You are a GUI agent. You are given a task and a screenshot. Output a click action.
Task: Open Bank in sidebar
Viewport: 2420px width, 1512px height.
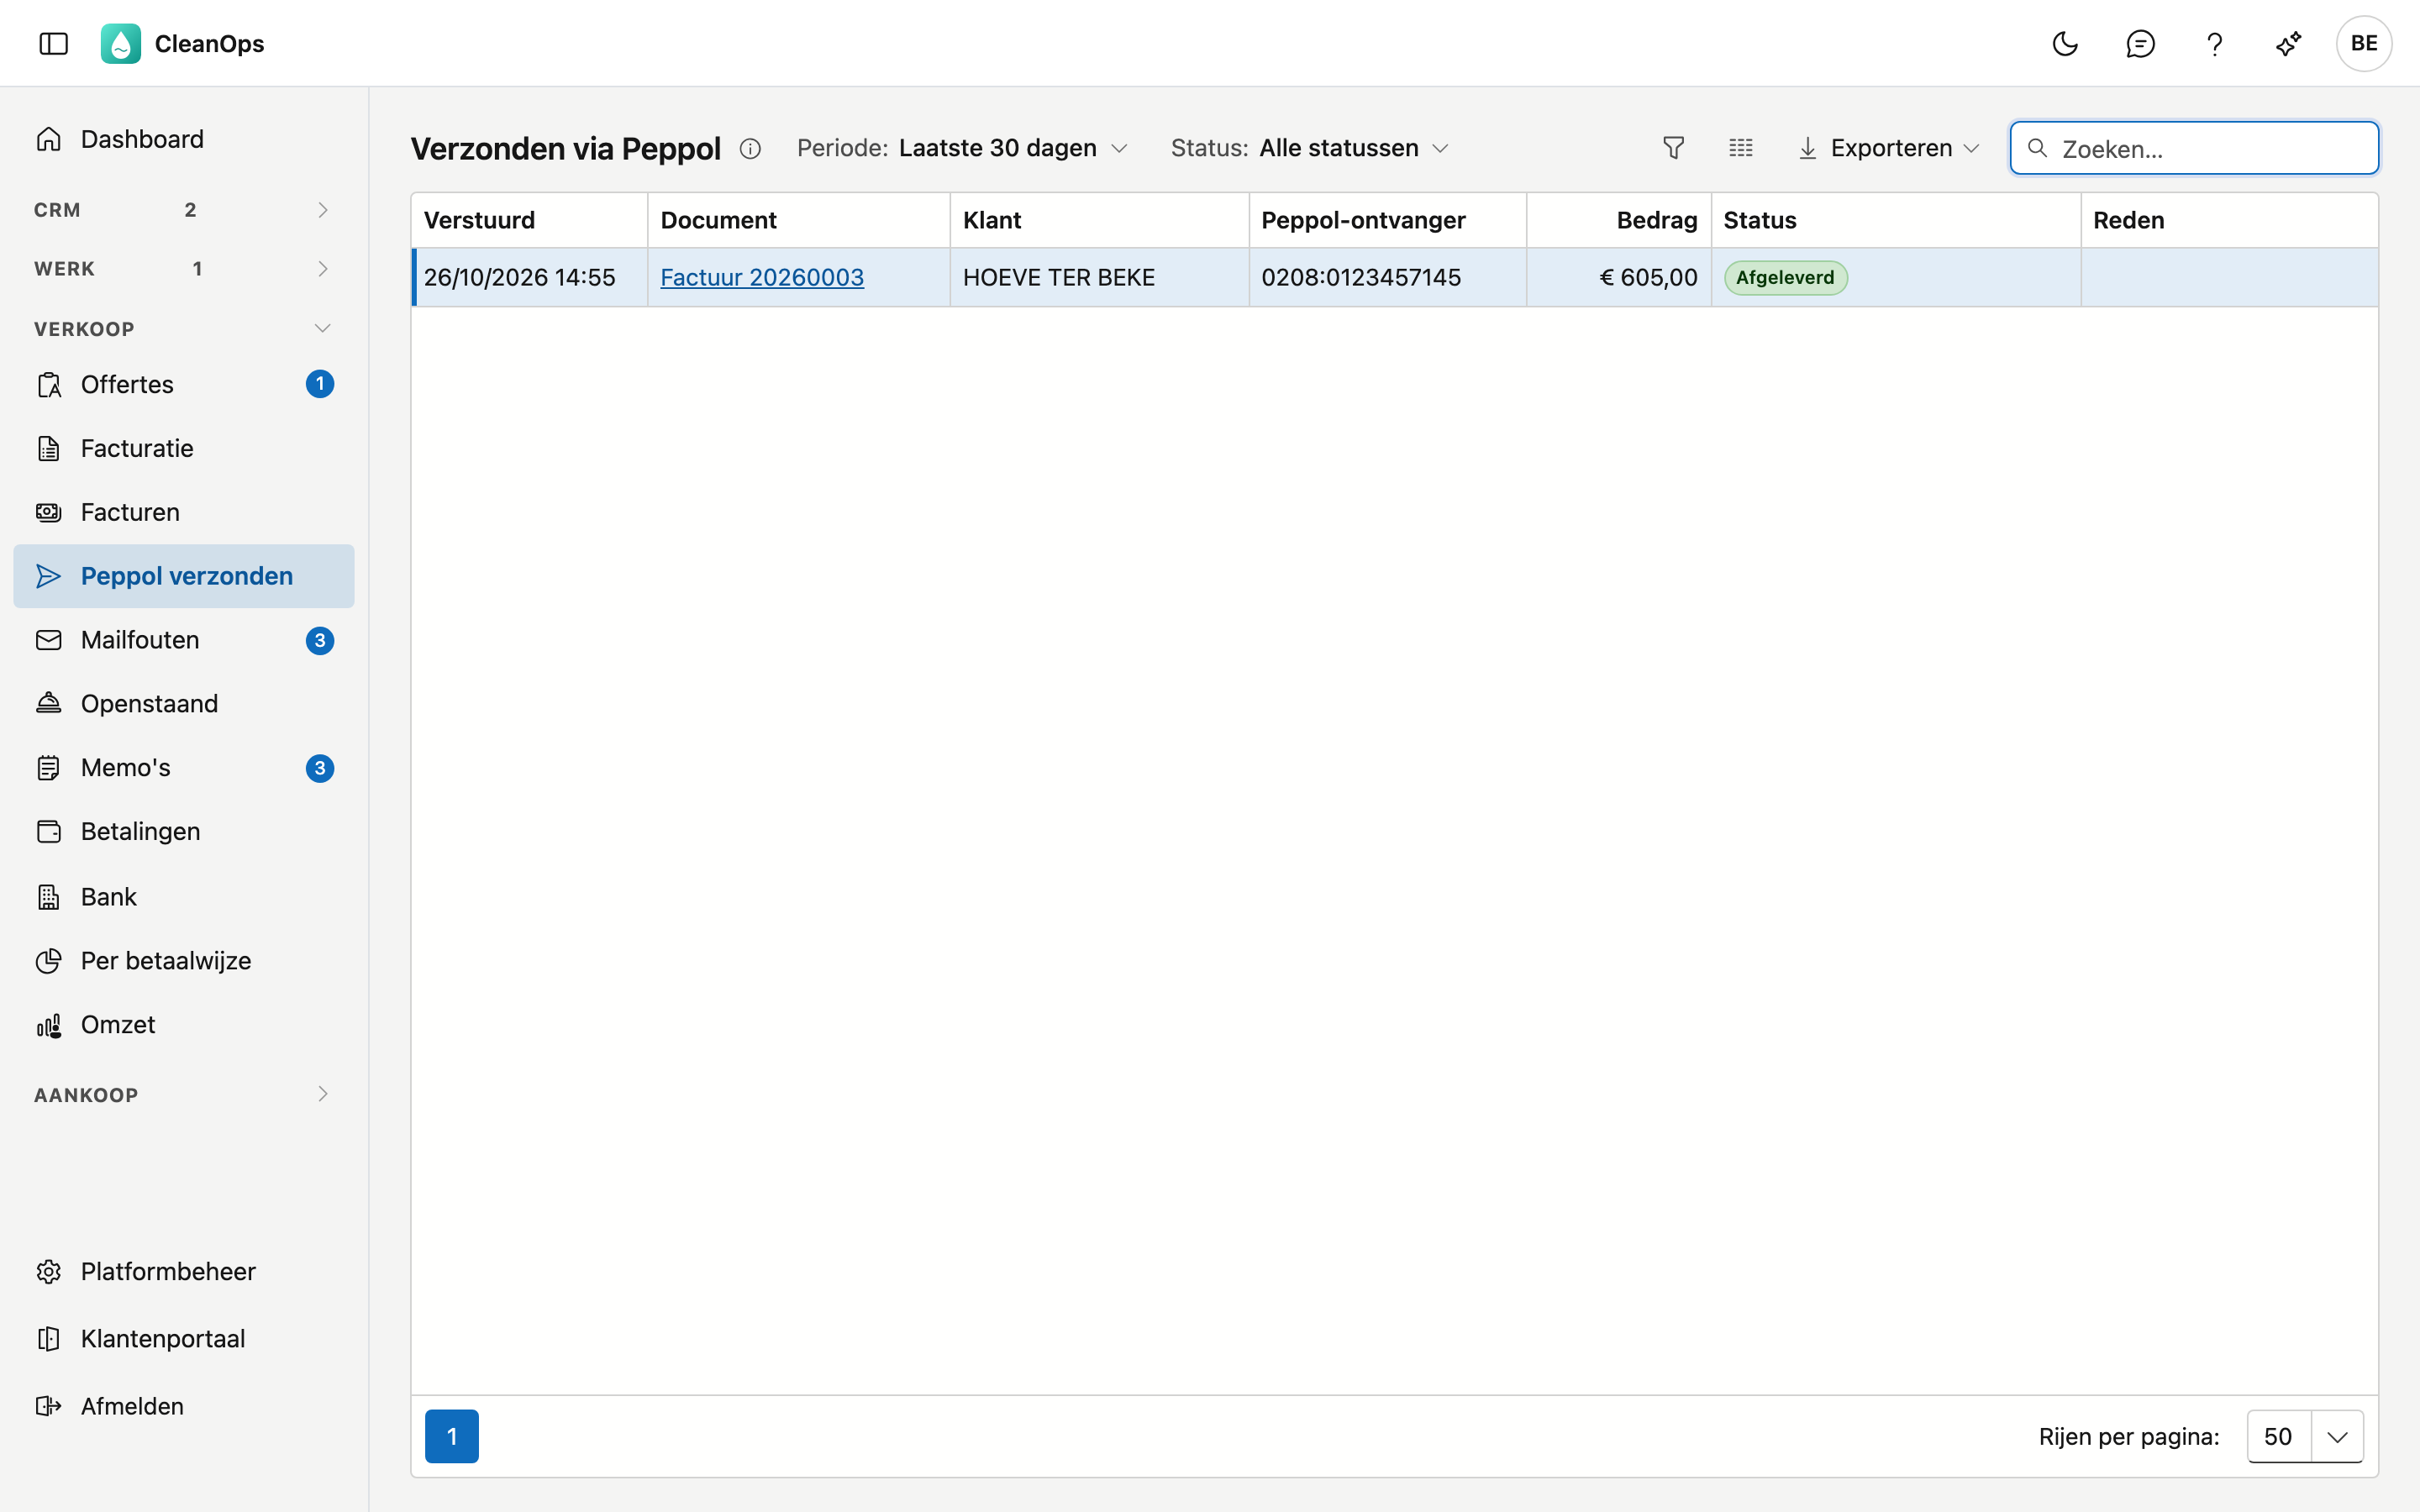click(184, 897)
